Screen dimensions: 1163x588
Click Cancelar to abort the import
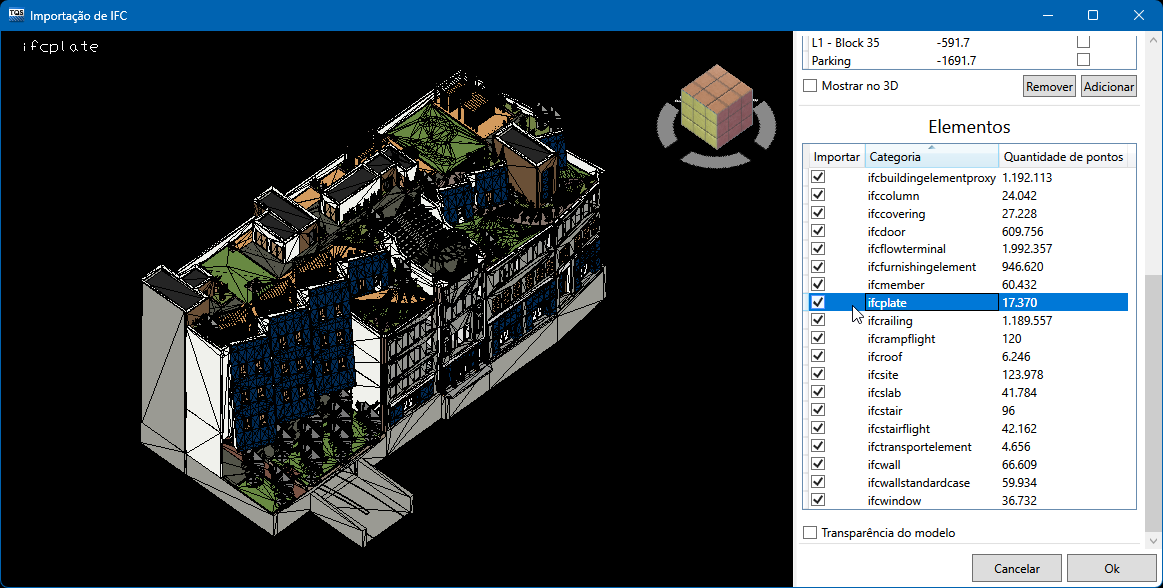coord(1016,568)
